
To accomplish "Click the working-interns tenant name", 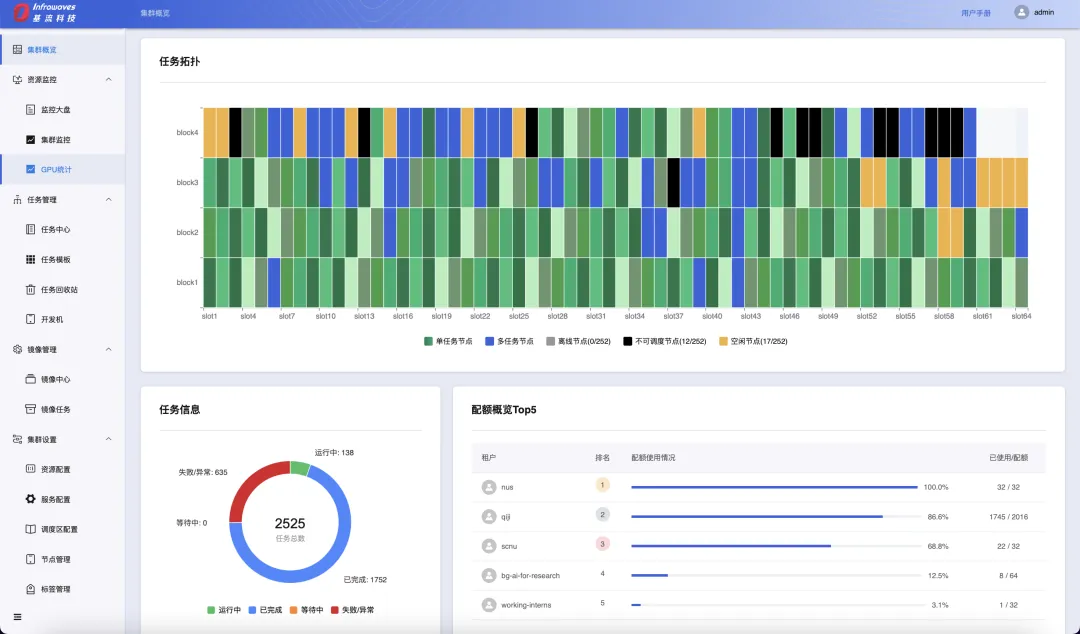I will 526,605.
